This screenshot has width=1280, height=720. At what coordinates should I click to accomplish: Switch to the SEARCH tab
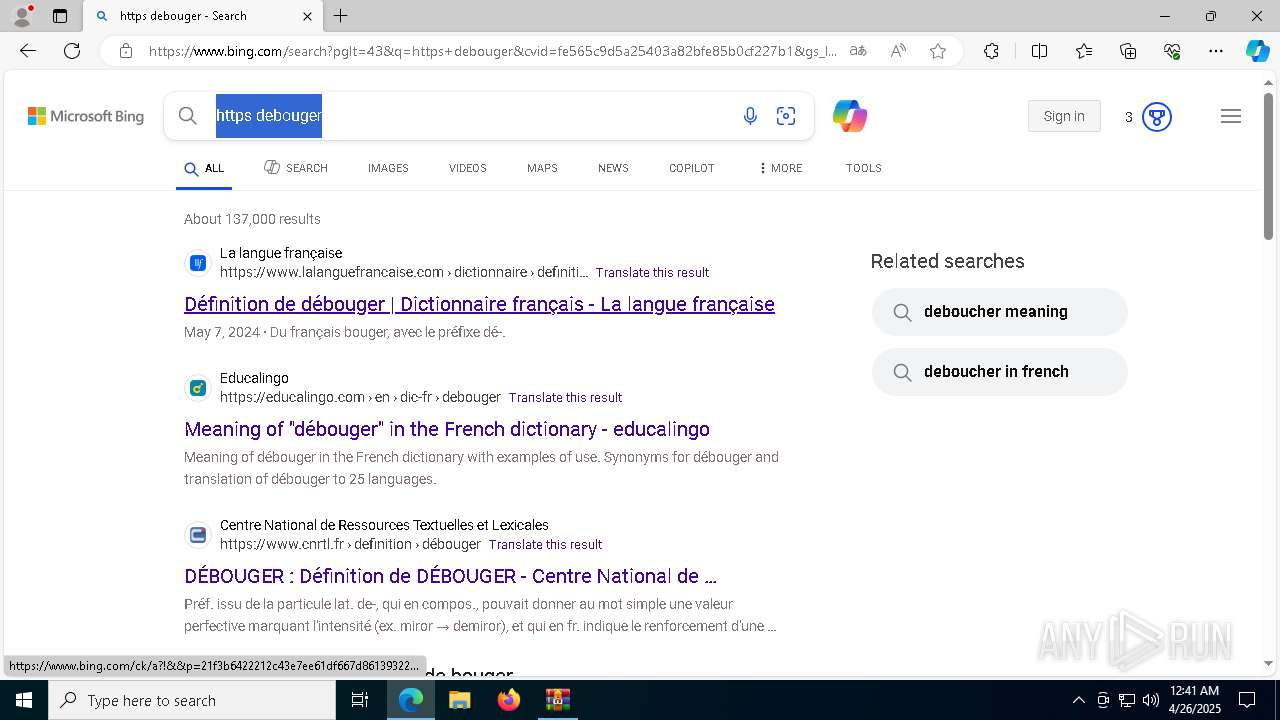pos(296,168)
